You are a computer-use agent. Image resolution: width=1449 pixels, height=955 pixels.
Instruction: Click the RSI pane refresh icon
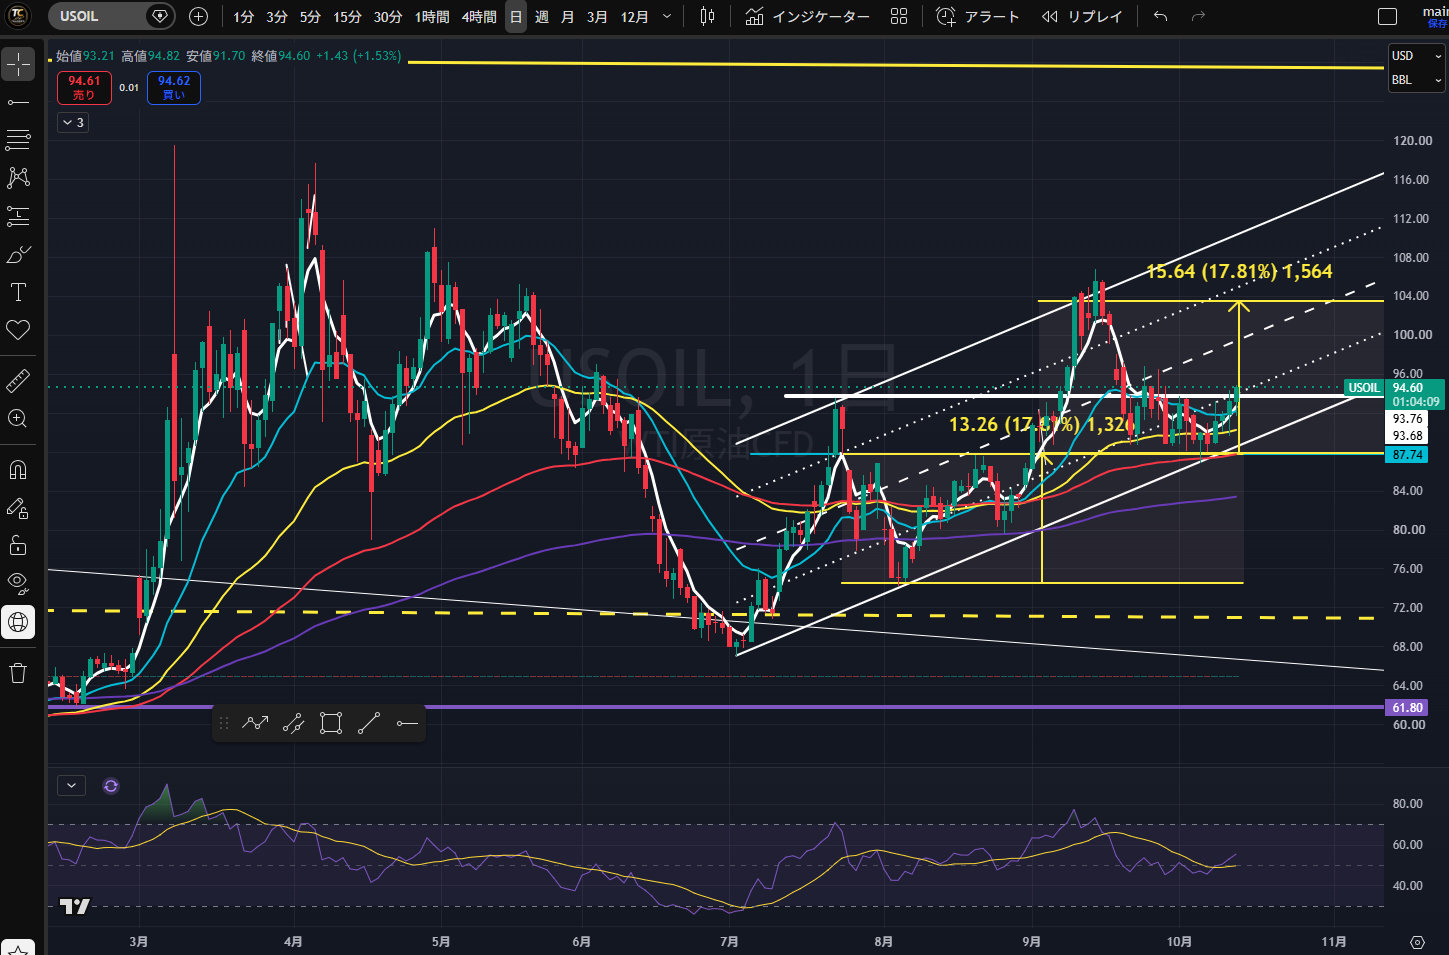[111, 786]
